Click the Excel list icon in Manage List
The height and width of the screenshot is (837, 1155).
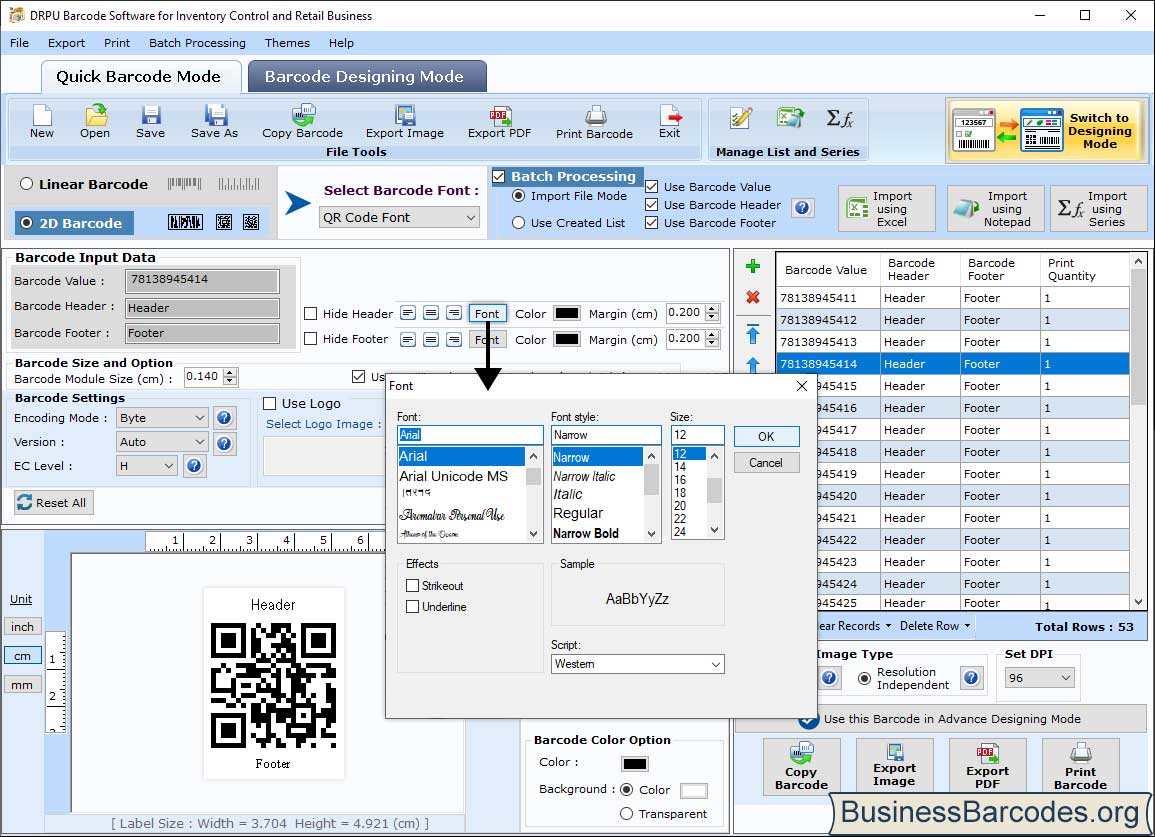(x=790, y=118)
